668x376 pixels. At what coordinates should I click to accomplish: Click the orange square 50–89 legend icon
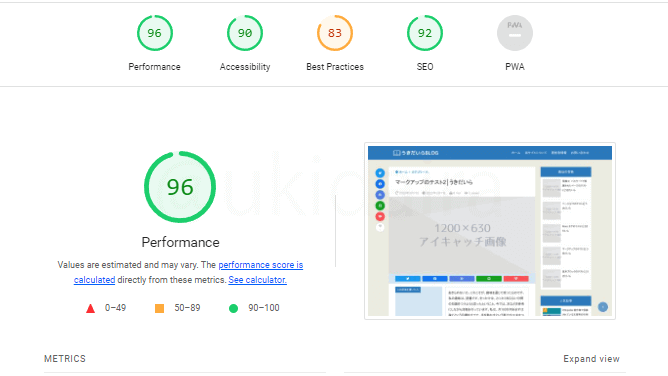[x=159, y=308]
